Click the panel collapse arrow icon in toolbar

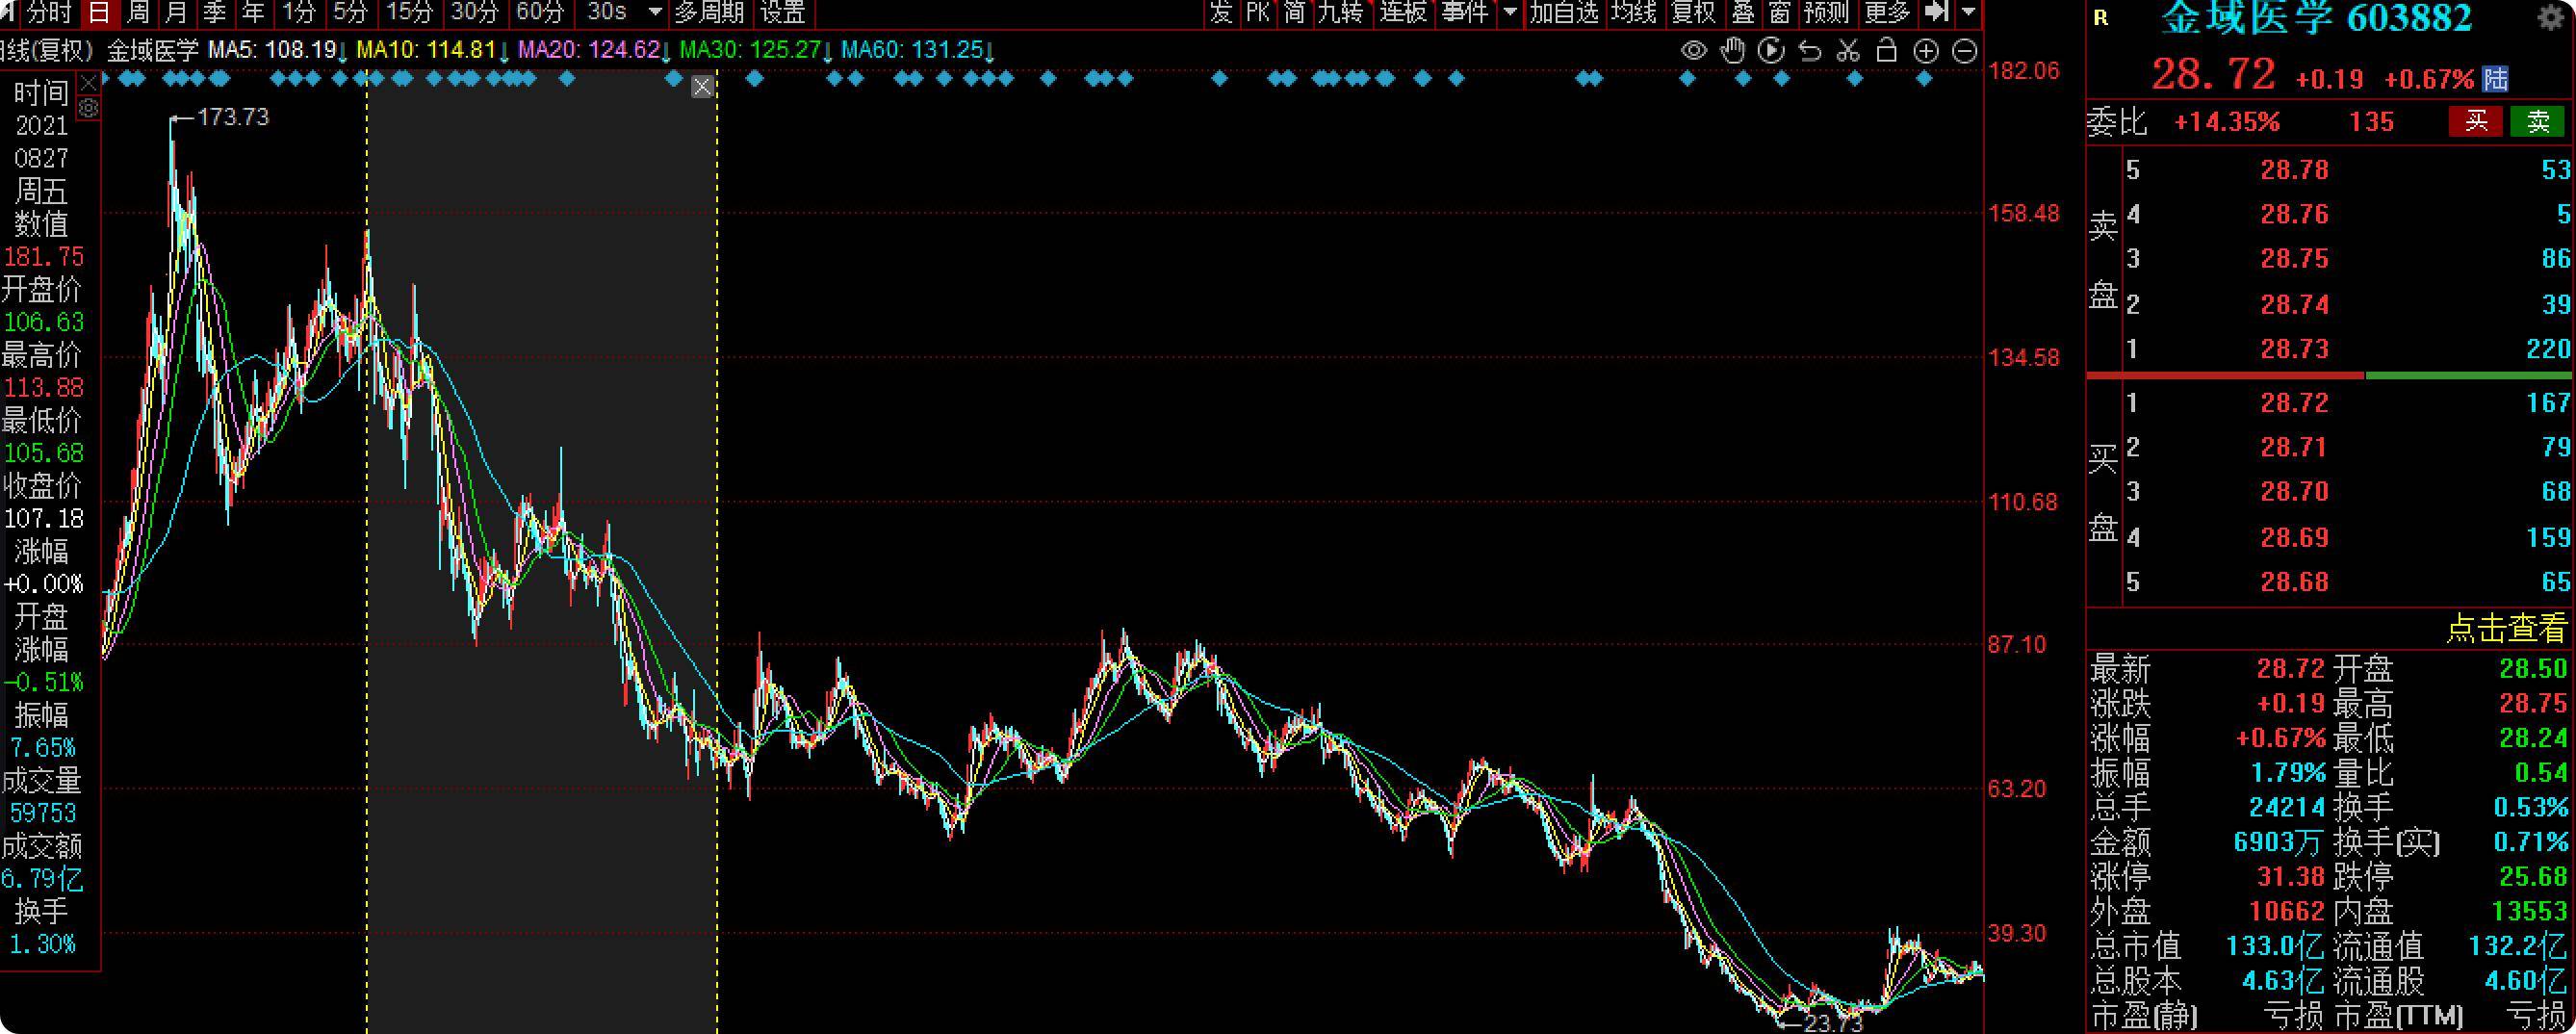(1938, 12)
